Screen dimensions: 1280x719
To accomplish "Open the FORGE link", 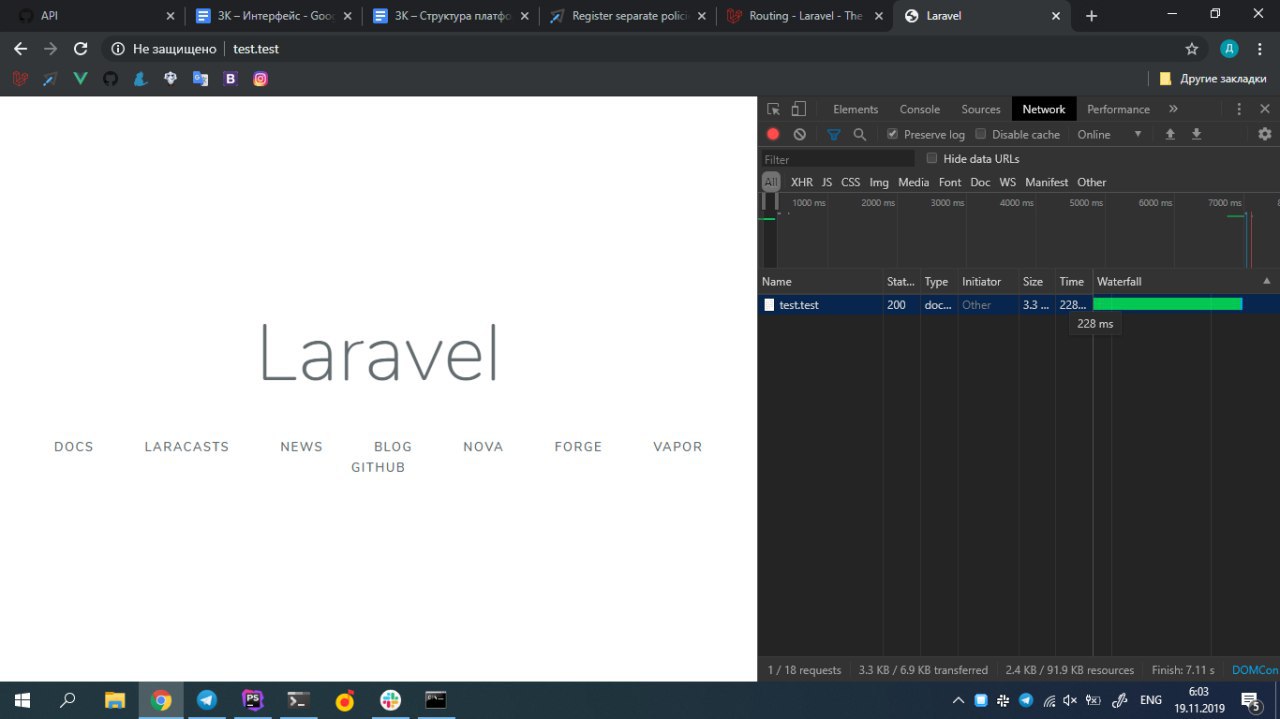I will coord(579,447).
